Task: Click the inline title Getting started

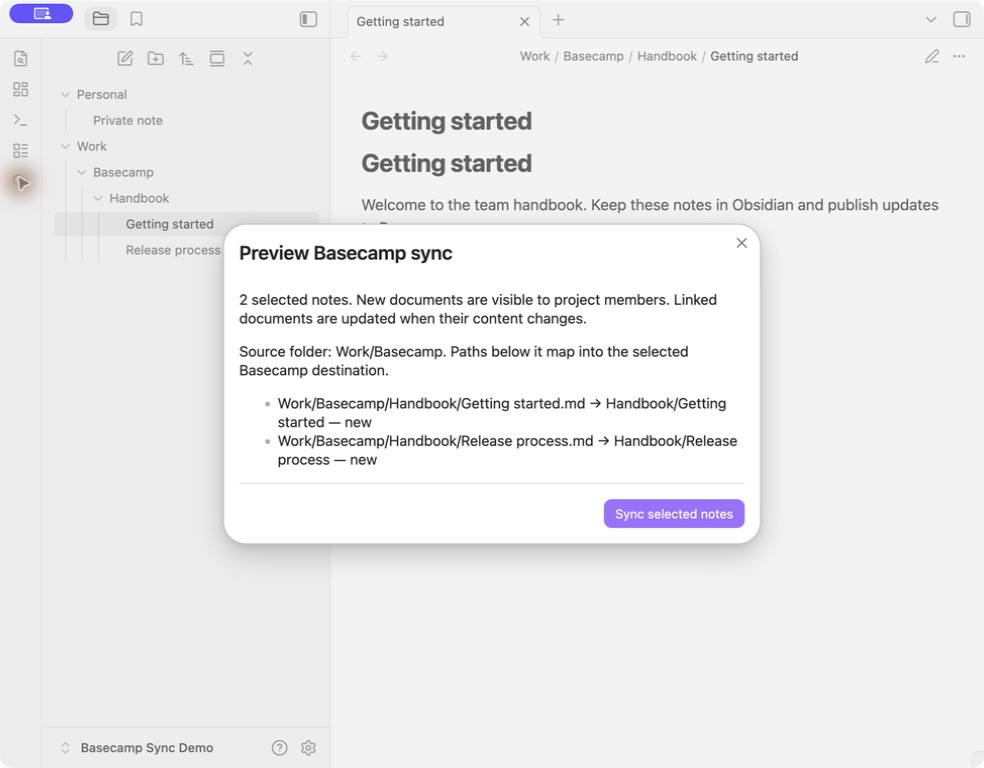Action: pyautogui.click(x=446, y=121)
